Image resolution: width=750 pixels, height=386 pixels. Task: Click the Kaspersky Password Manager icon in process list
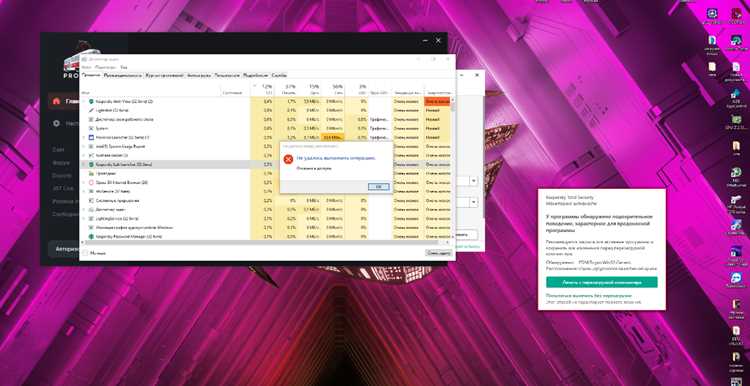91,236
